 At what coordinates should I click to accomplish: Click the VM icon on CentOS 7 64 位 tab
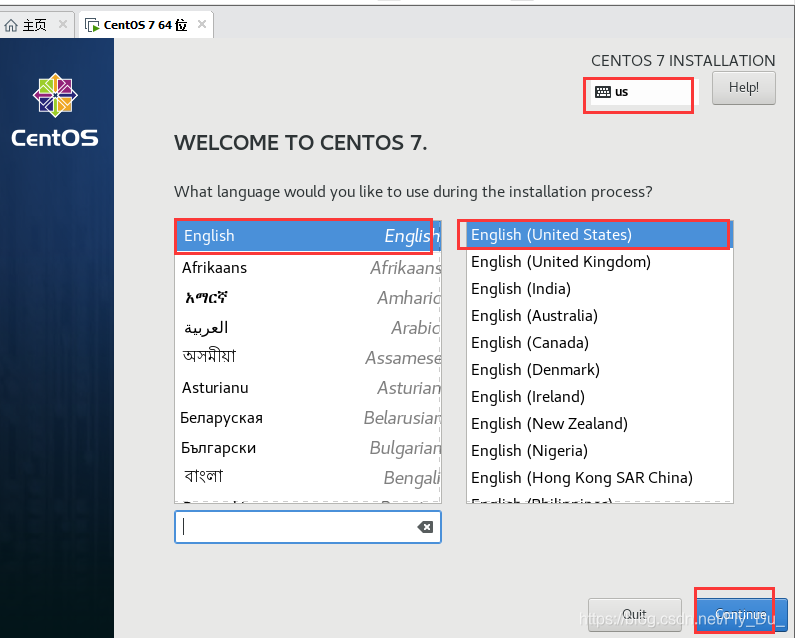pos(92,25)
